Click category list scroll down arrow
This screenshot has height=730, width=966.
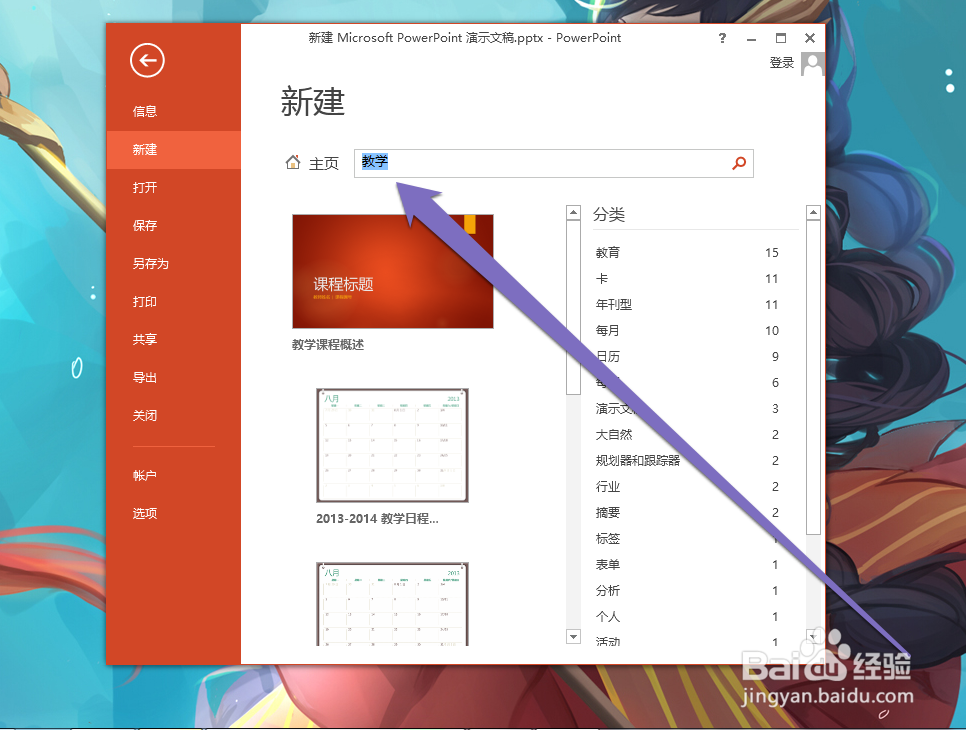tap(813, 636)
